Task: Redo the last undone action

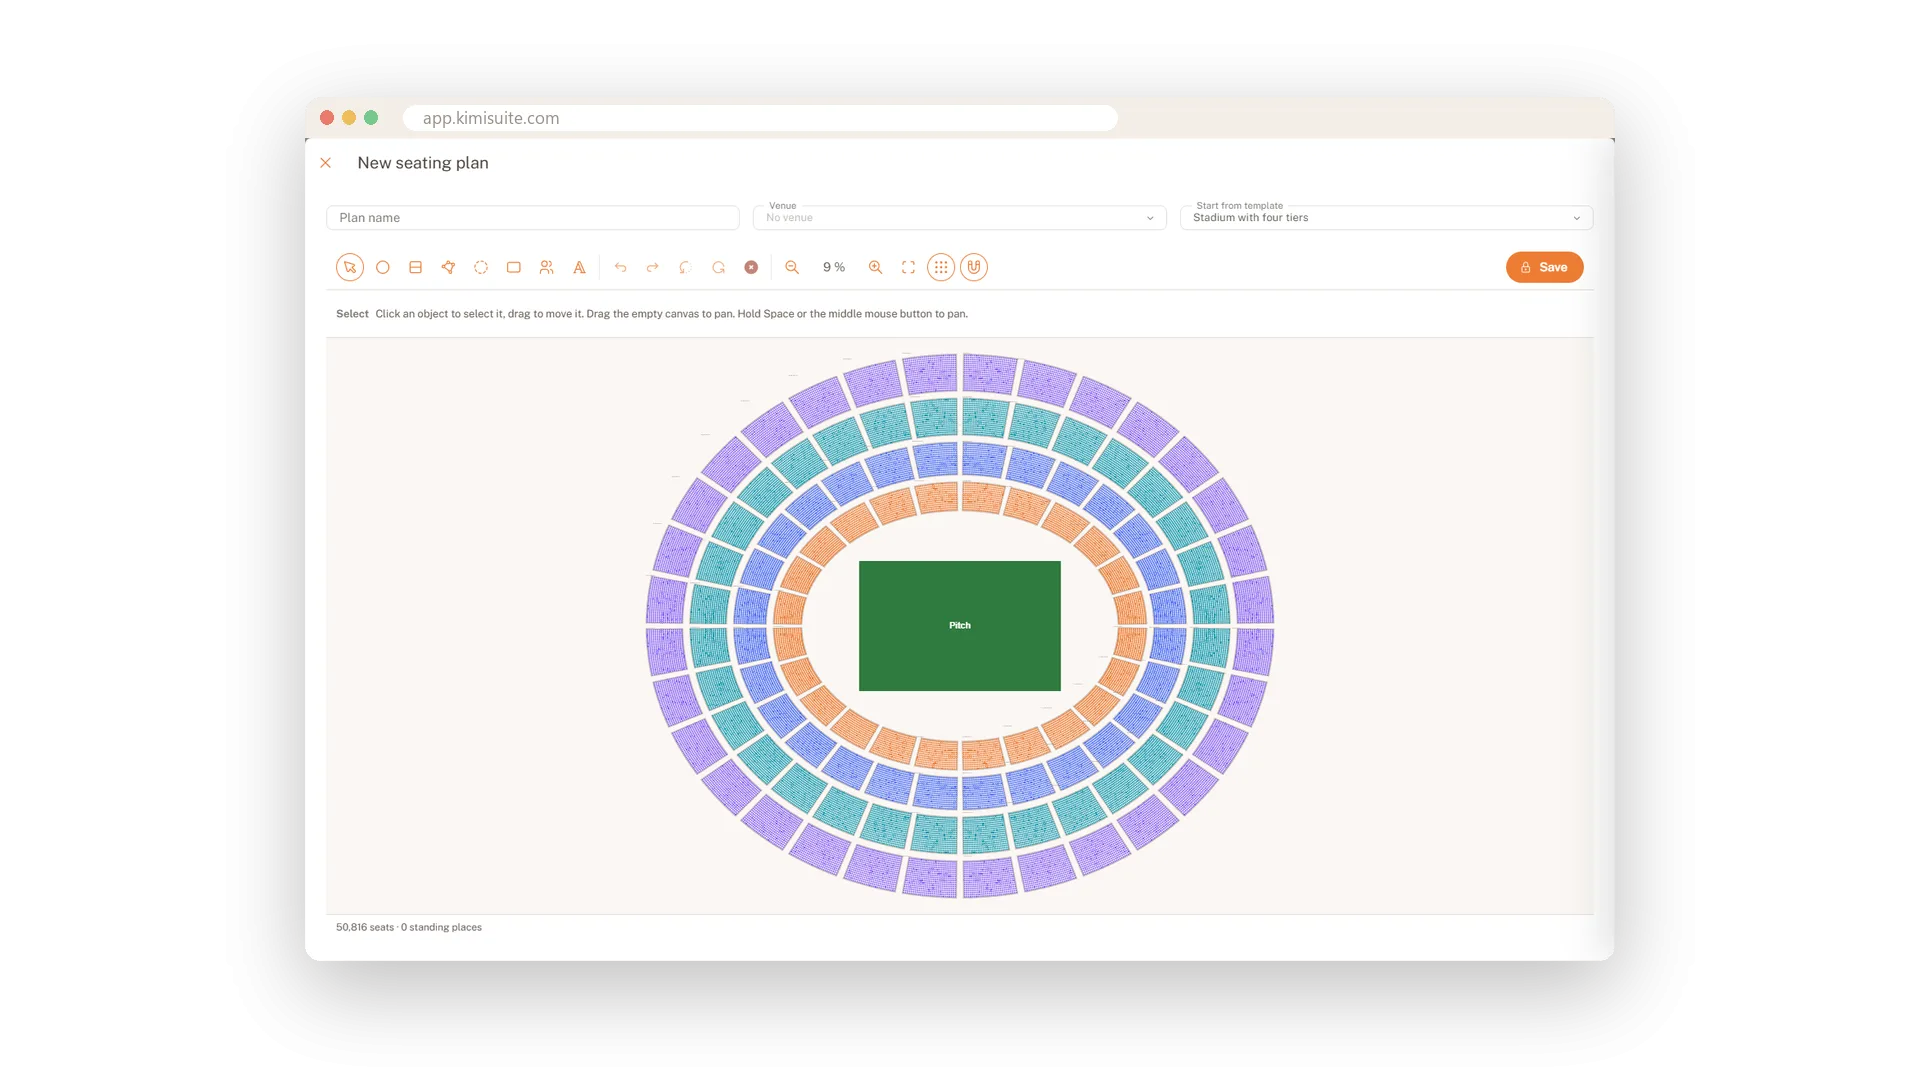Action: [x=653, y=267]
